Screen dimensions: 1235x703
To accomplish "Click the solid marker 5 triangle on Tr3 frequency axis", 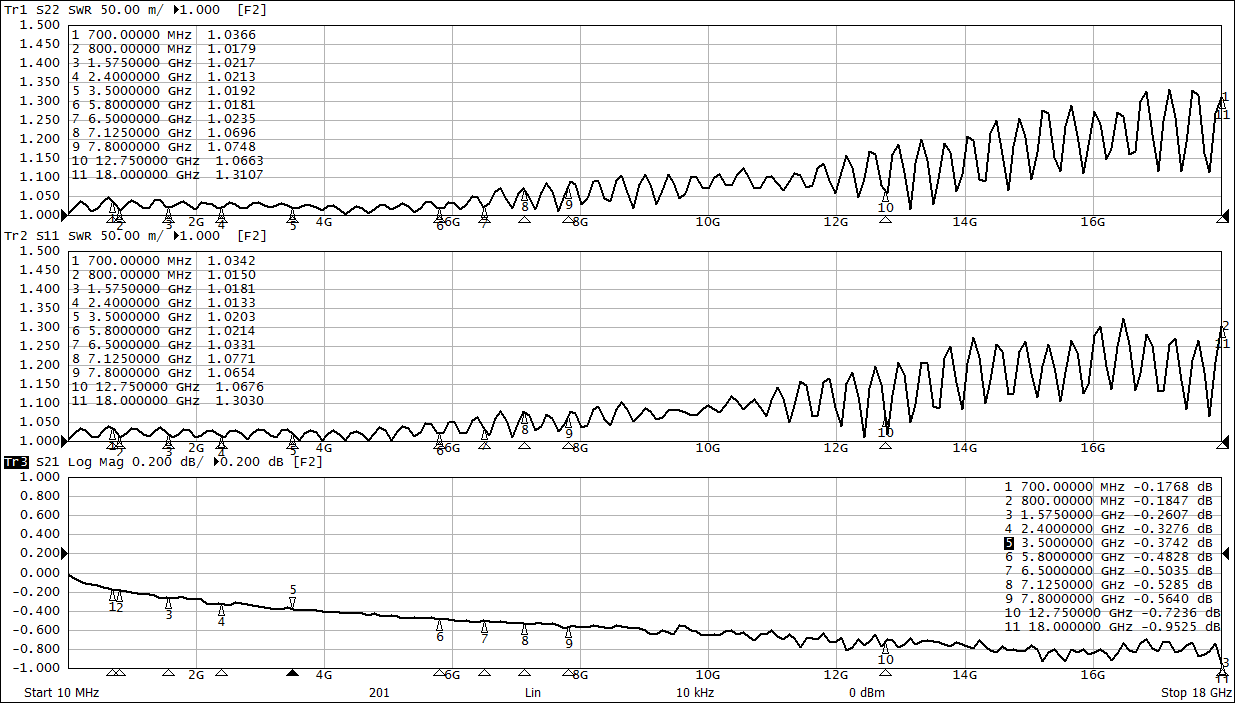I will pos(293,673).
